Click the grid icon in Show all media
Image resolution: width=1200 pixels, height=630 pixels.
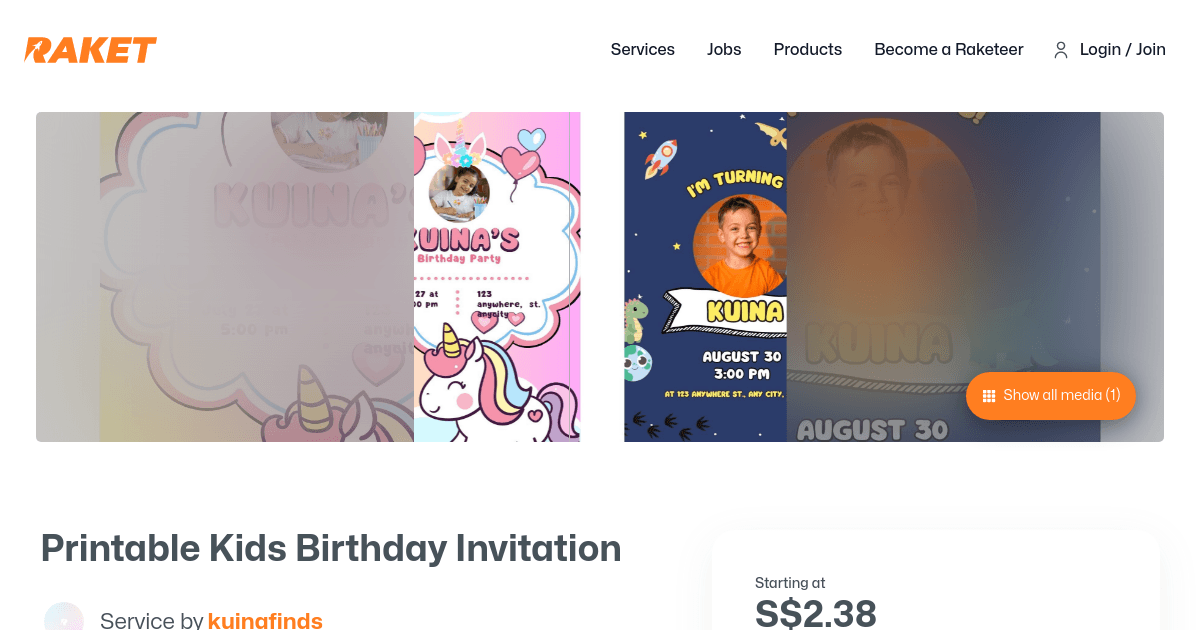click(x=989, y=396)
